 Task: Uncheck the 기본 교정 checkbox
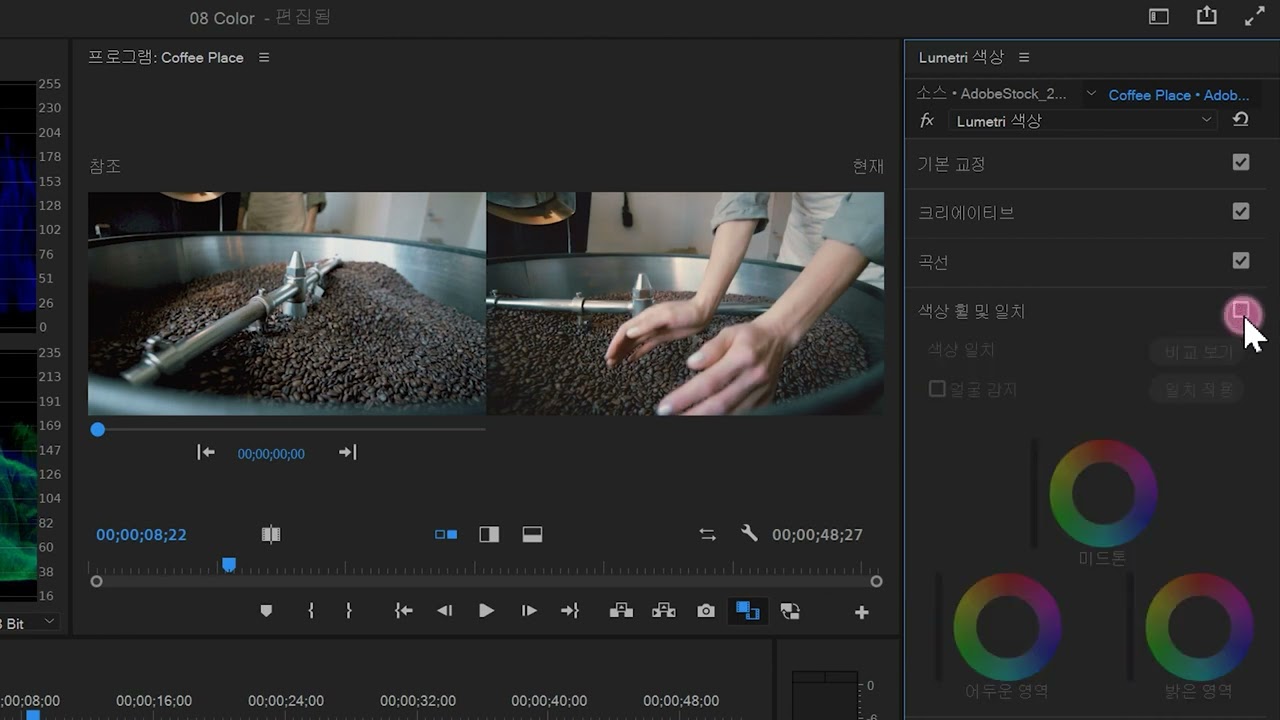click(1241, 163)
